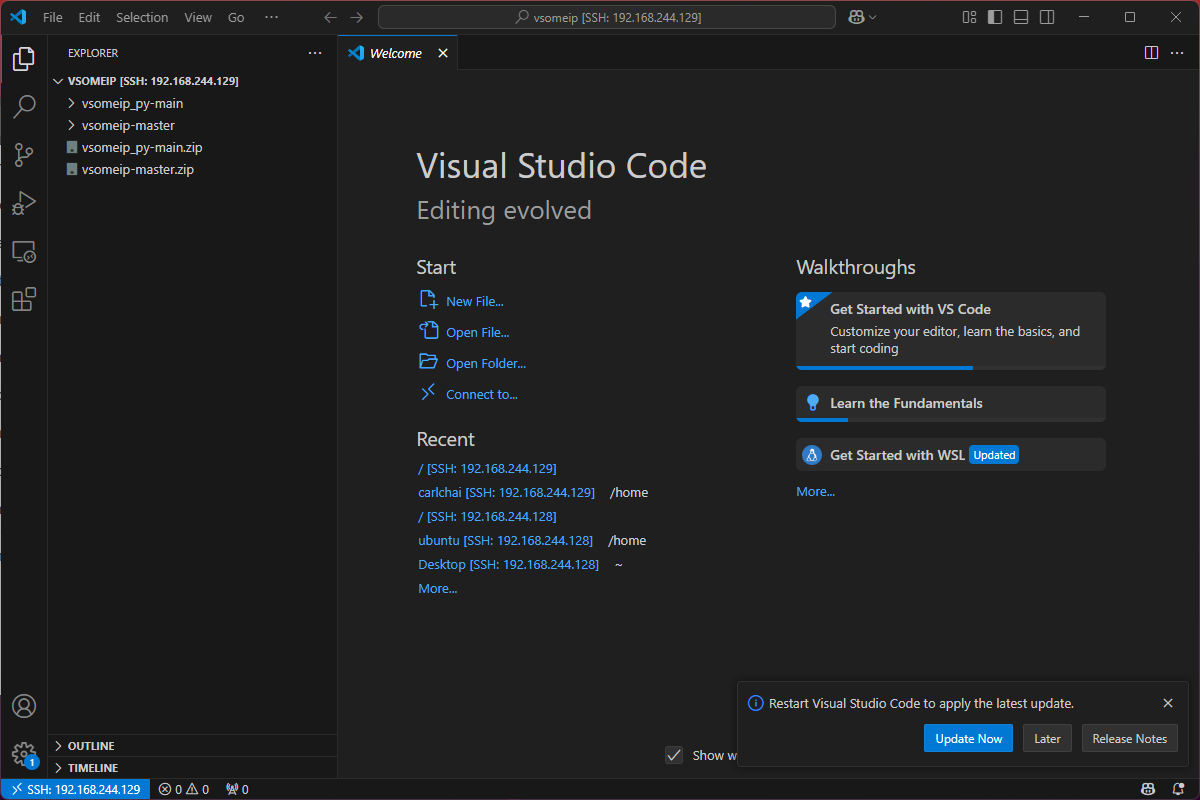Open the File menu

[53, 17]
